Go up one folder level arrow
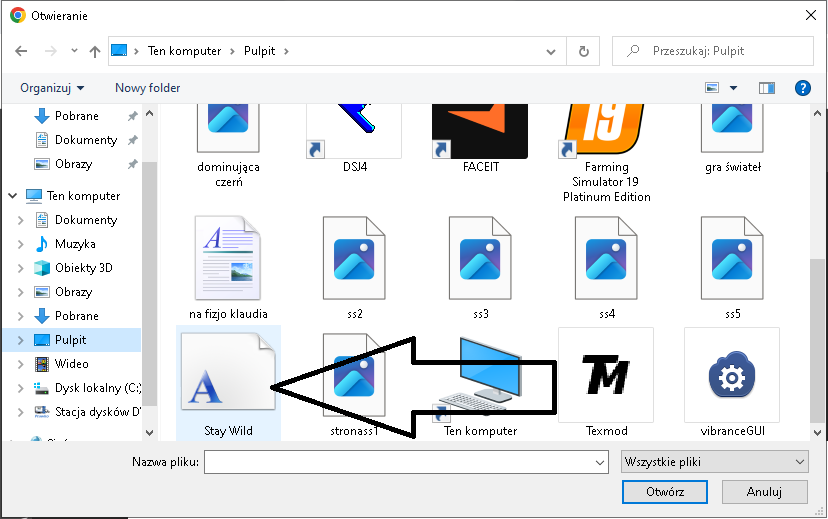Viewport: 828px width, 519px height. [95, 51]
